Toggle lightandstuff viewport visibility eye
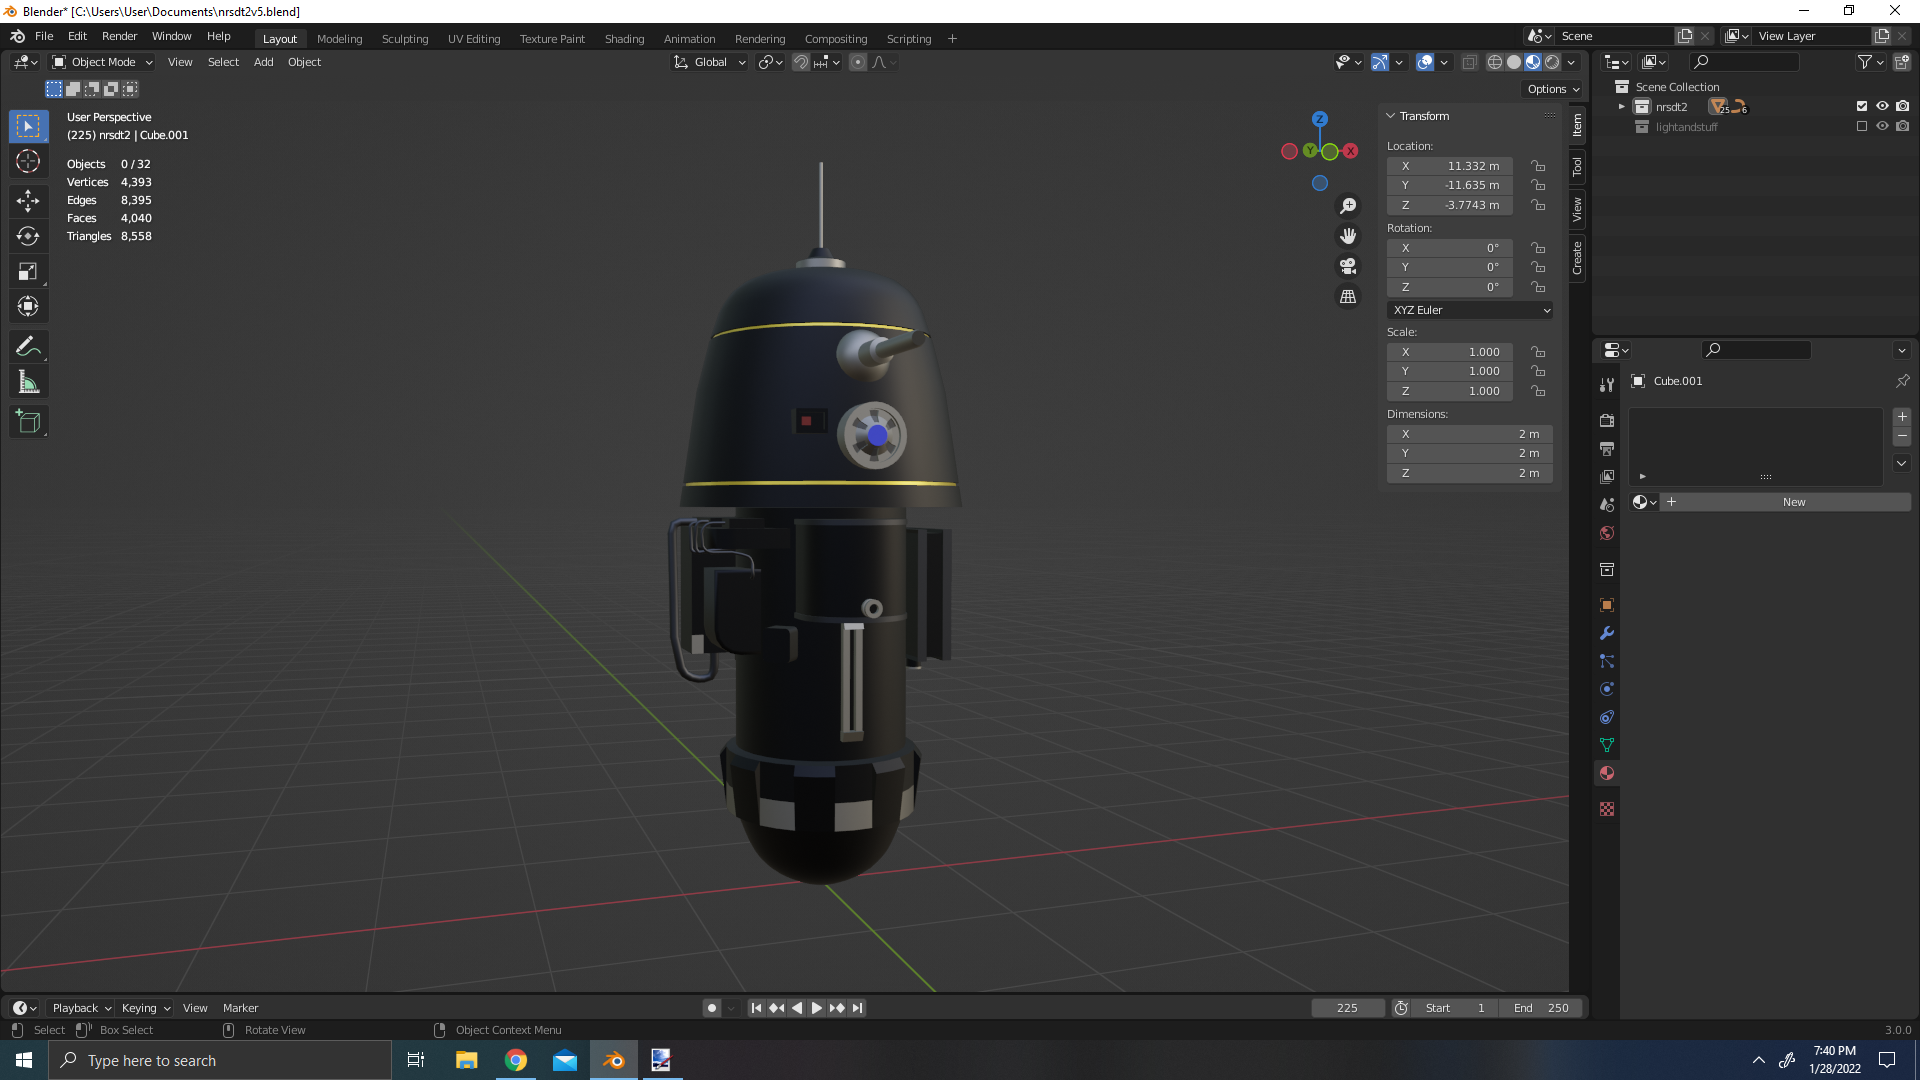This screenshot has height=1080, width=1920. click(1882, 127)
